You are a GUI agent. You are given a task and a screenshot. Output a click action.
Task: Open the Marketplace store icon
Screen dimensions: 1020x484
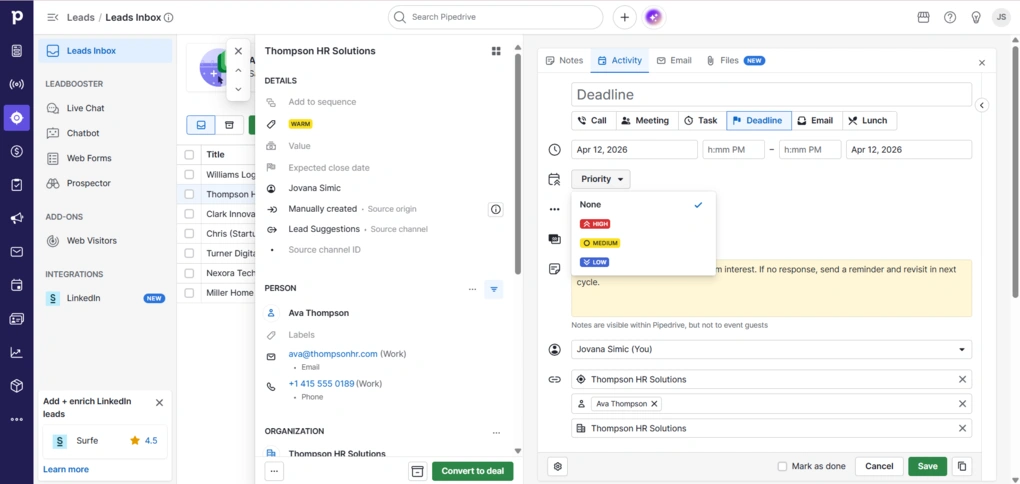[923, 18]
